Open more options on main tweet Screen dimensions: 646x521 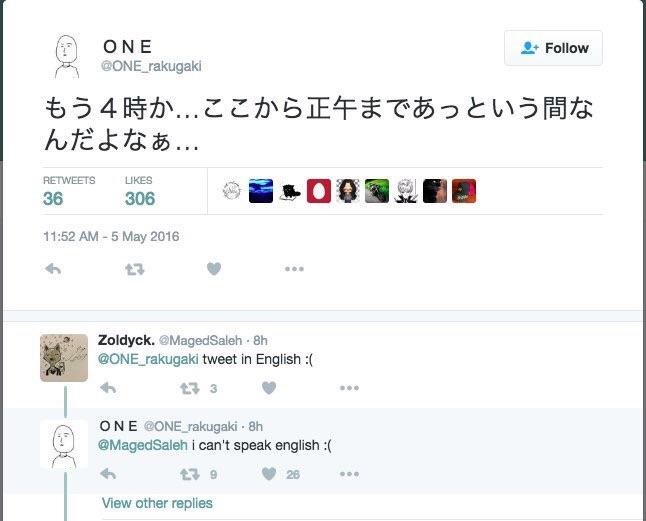click(x=294, y=269)
